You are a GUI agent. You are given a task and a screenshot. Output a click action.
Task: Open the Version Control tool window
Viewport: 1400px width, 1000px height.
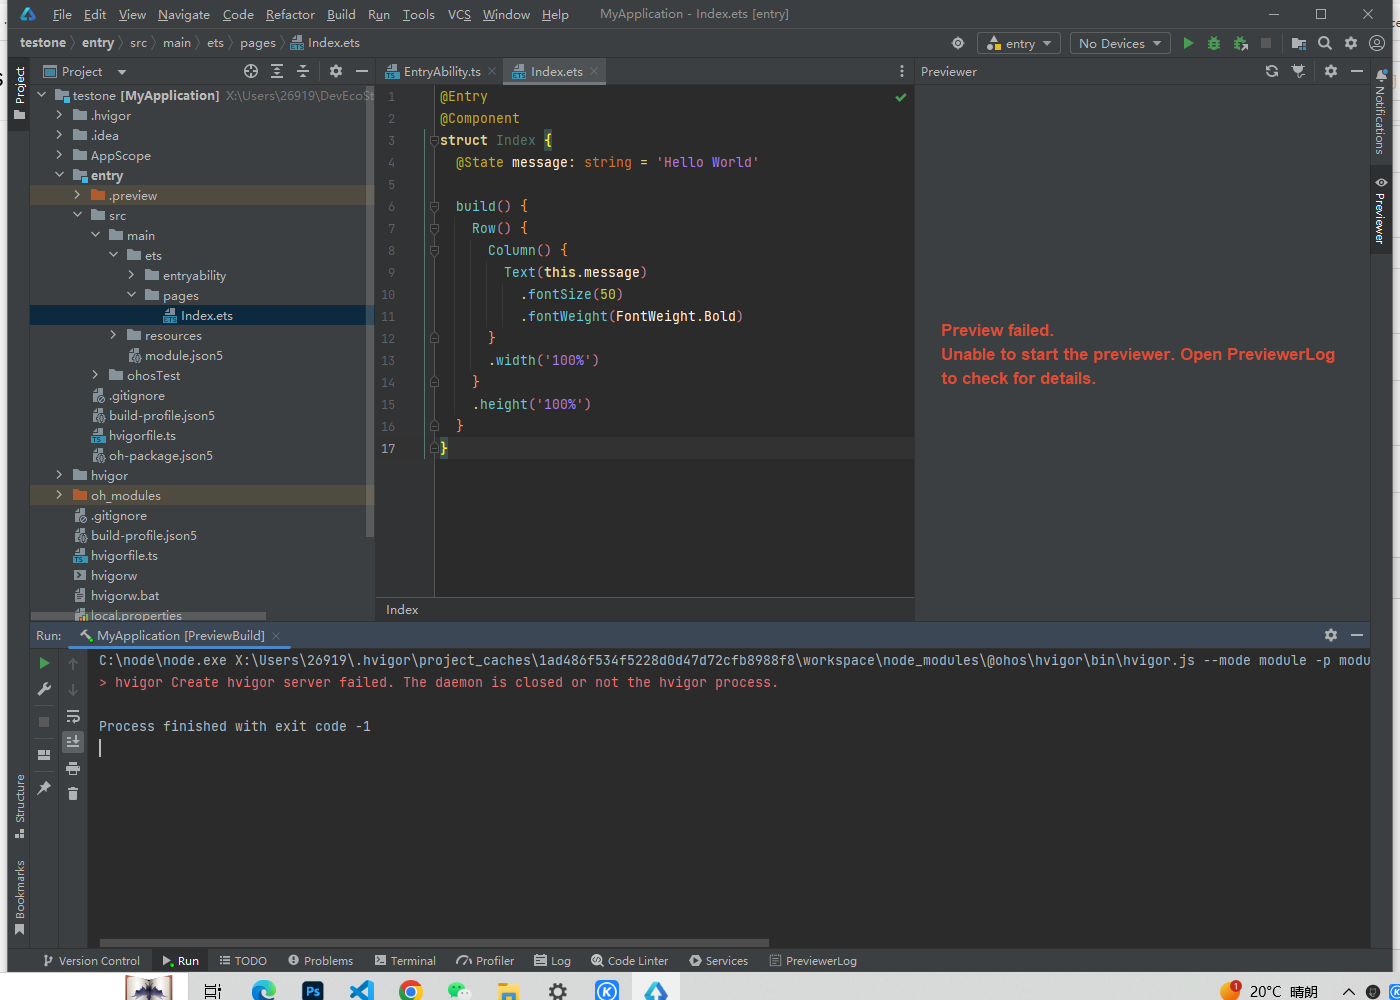[x=91, y=960]
